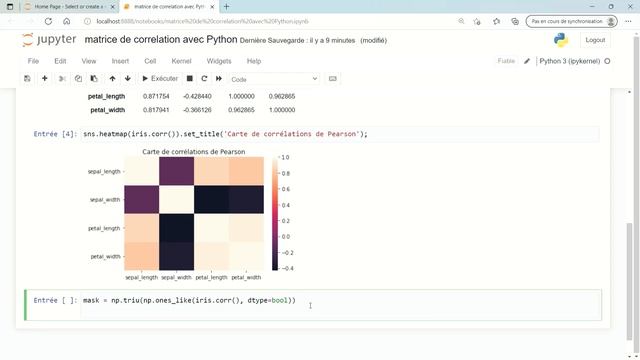The image size is (640, 360).
Task: Click the kernel idle circle indicator
Action: 607,61
